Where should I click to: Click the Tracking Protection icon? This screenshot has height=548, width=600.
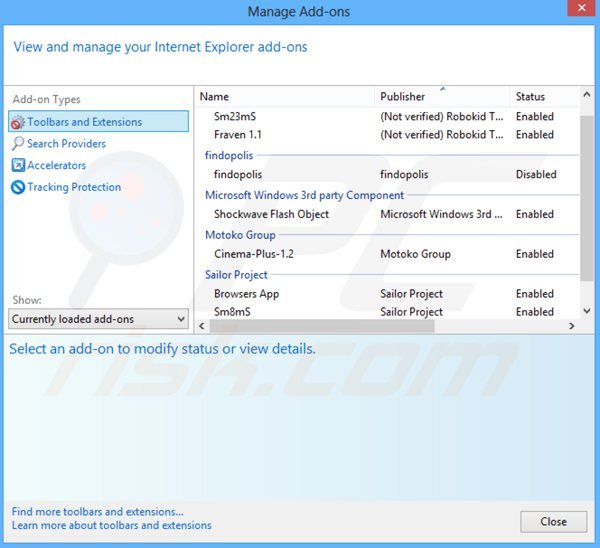[x=17, y=188]
